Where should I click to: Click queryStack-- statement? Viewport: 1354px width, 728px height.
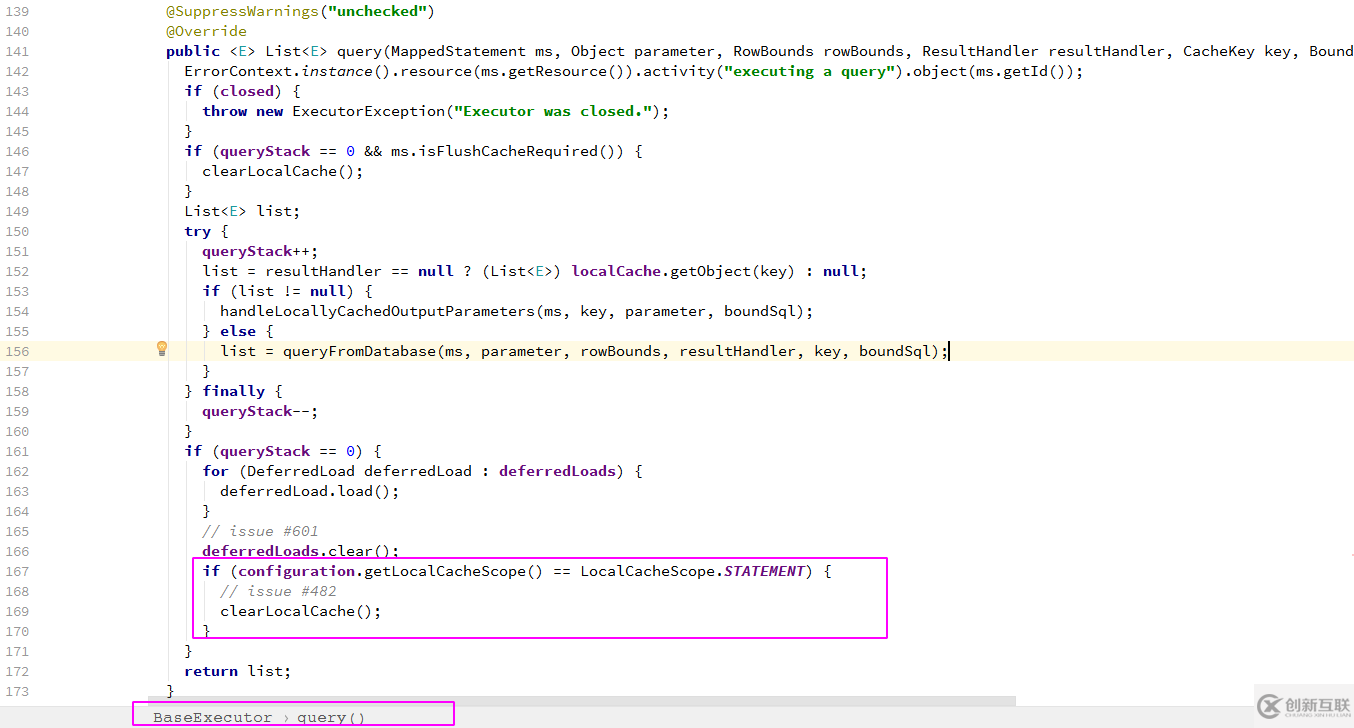coord(260,411)
